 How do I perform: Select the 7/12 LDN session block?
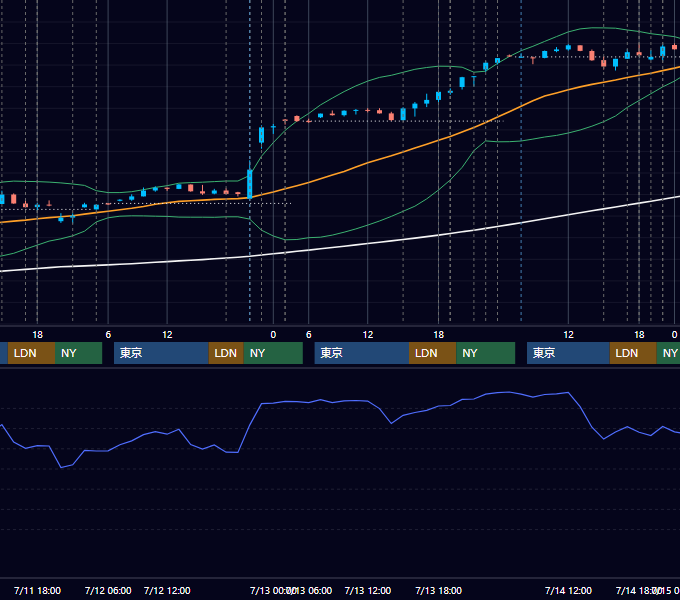coord(226,353)
